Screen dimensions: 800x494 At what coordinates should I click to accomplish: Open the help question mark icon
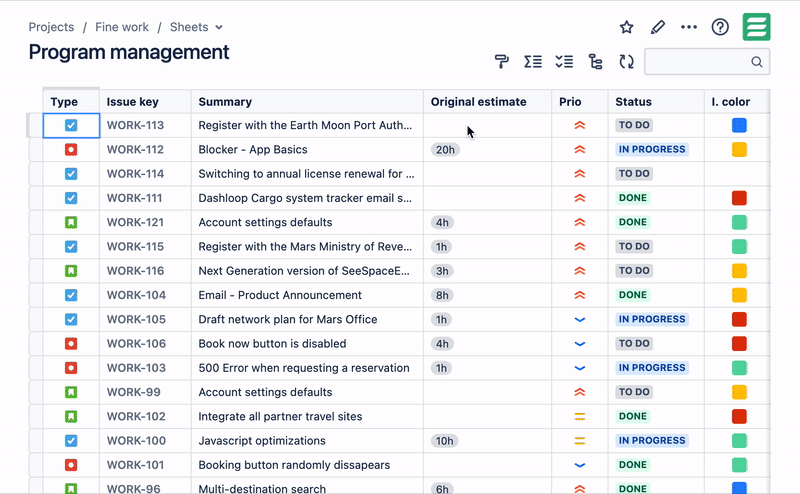720,27
